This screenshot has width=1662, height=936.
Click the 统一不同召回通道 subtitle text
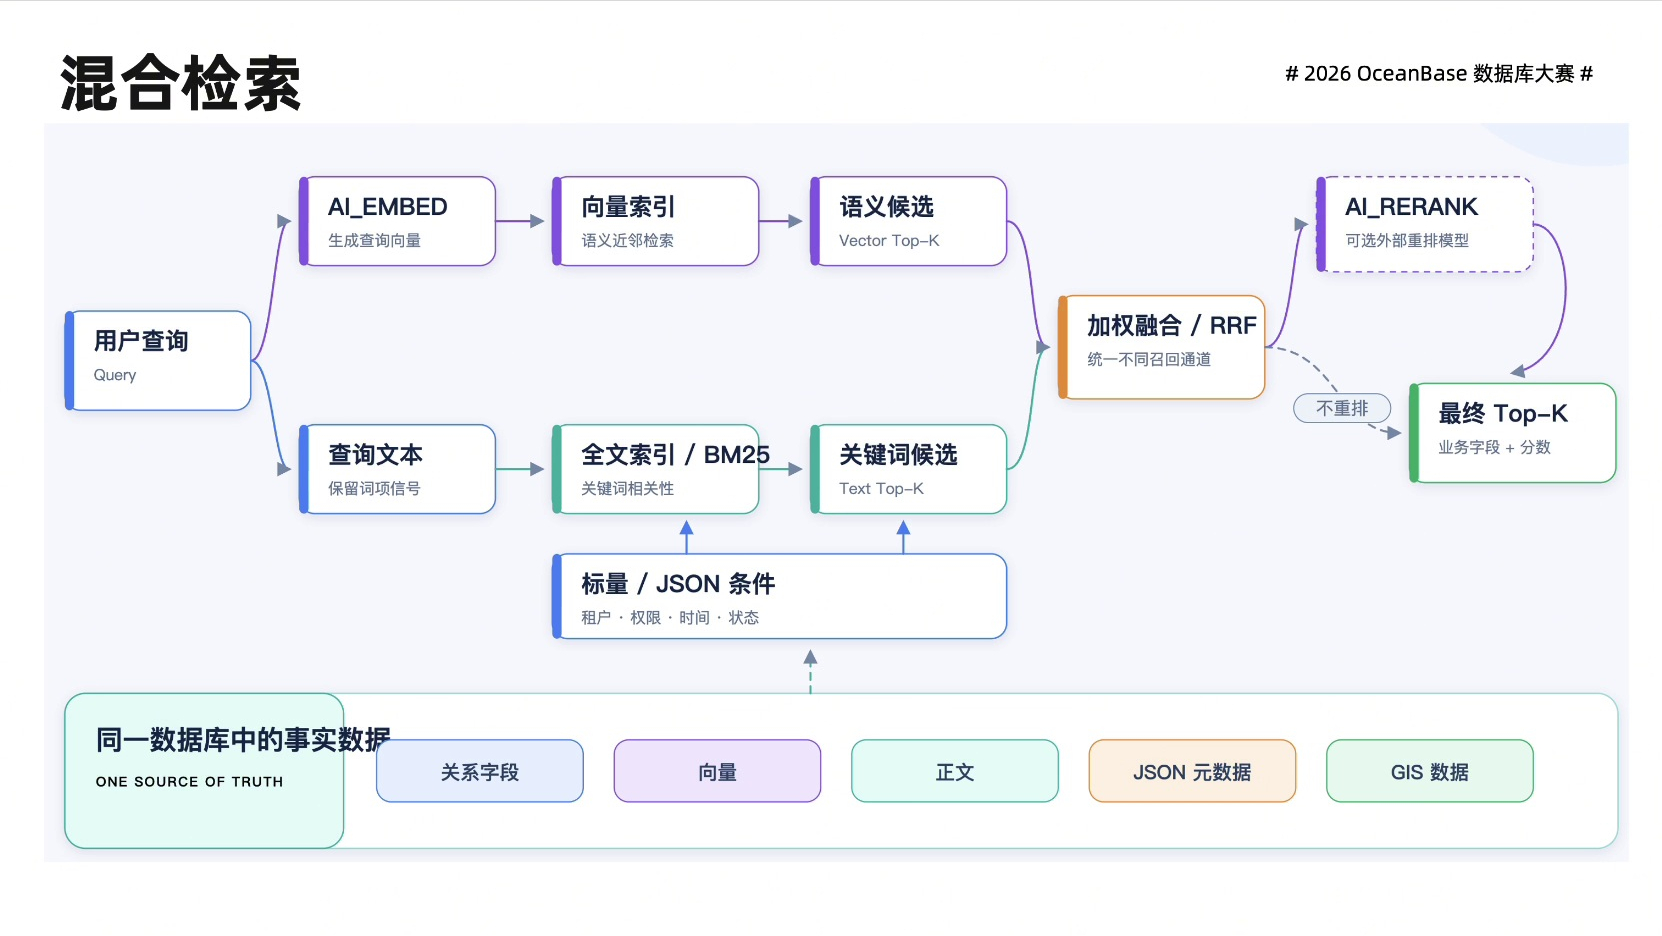[1149, 360]
